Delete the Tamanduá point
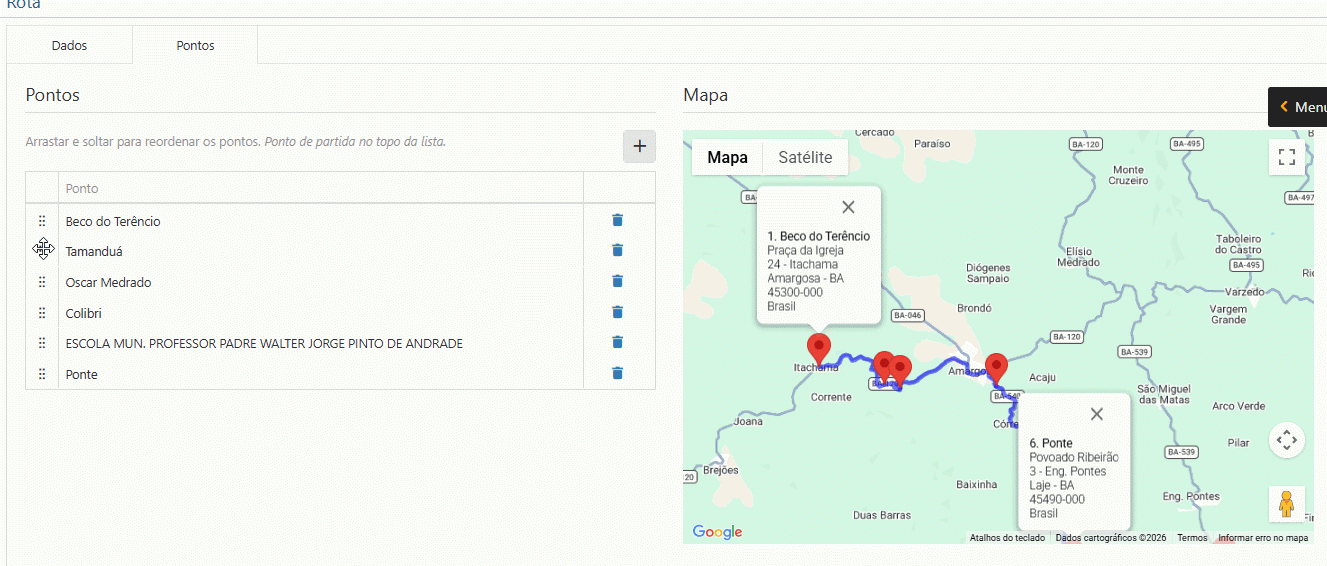Viewport: 1327px width, 566px height. pos(617,250)
